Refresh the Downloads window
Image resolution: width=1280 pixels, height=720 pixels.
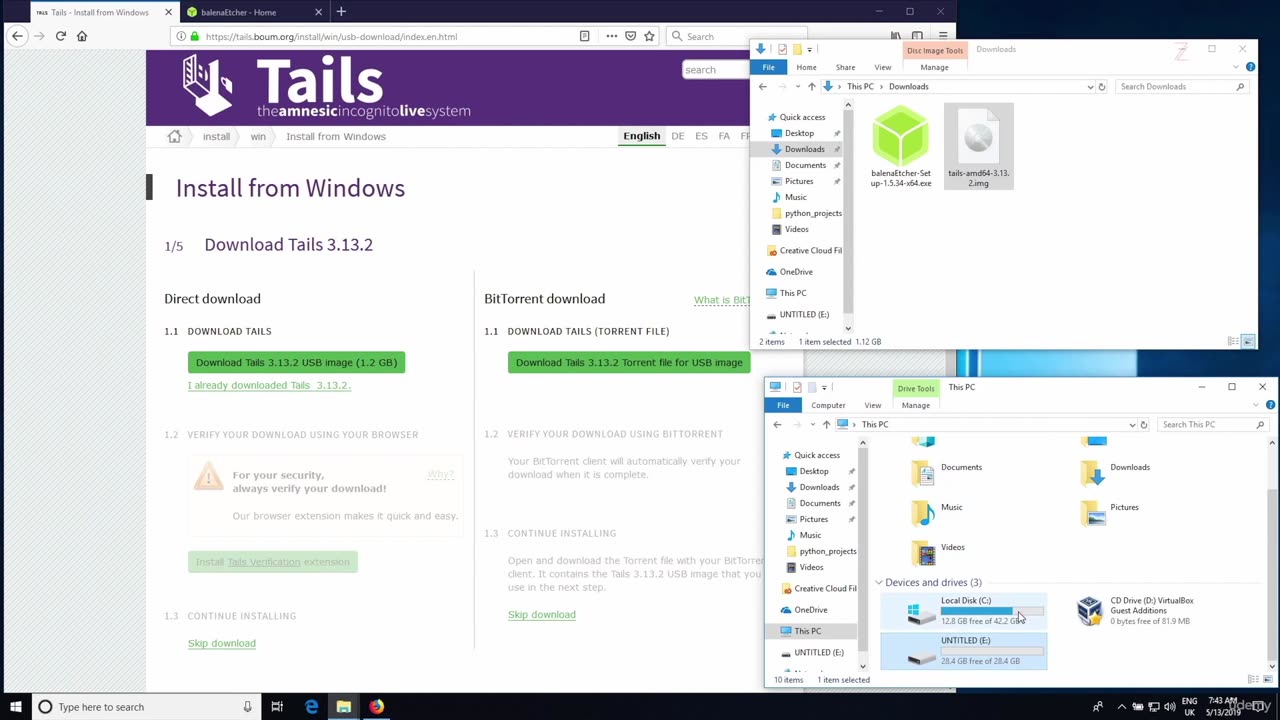[x=1101, y=86]
